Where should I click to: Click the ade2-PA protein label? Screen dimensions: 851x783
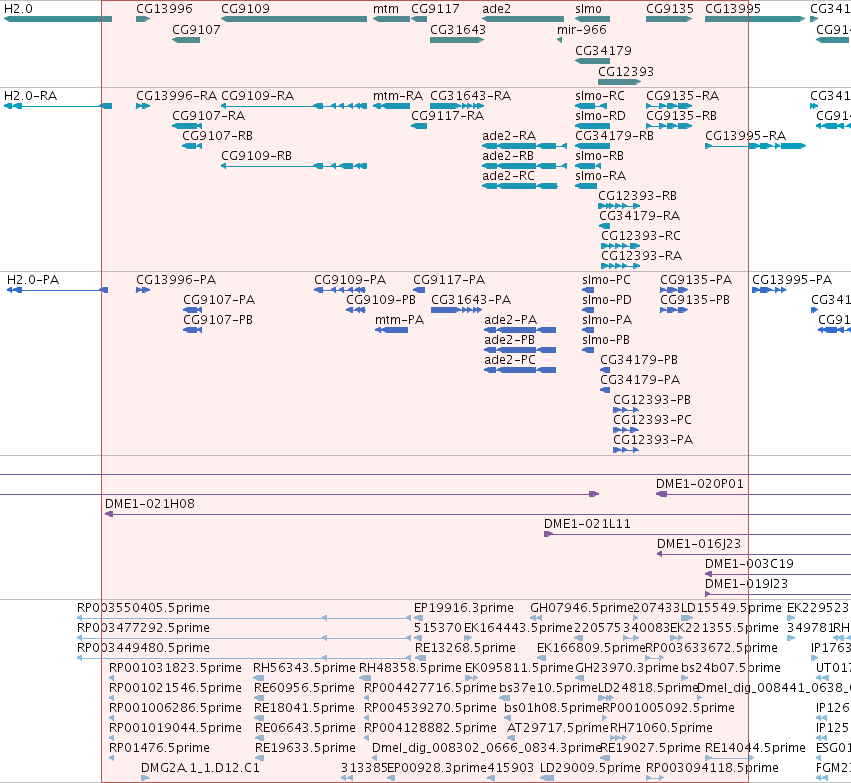[510, 320]
